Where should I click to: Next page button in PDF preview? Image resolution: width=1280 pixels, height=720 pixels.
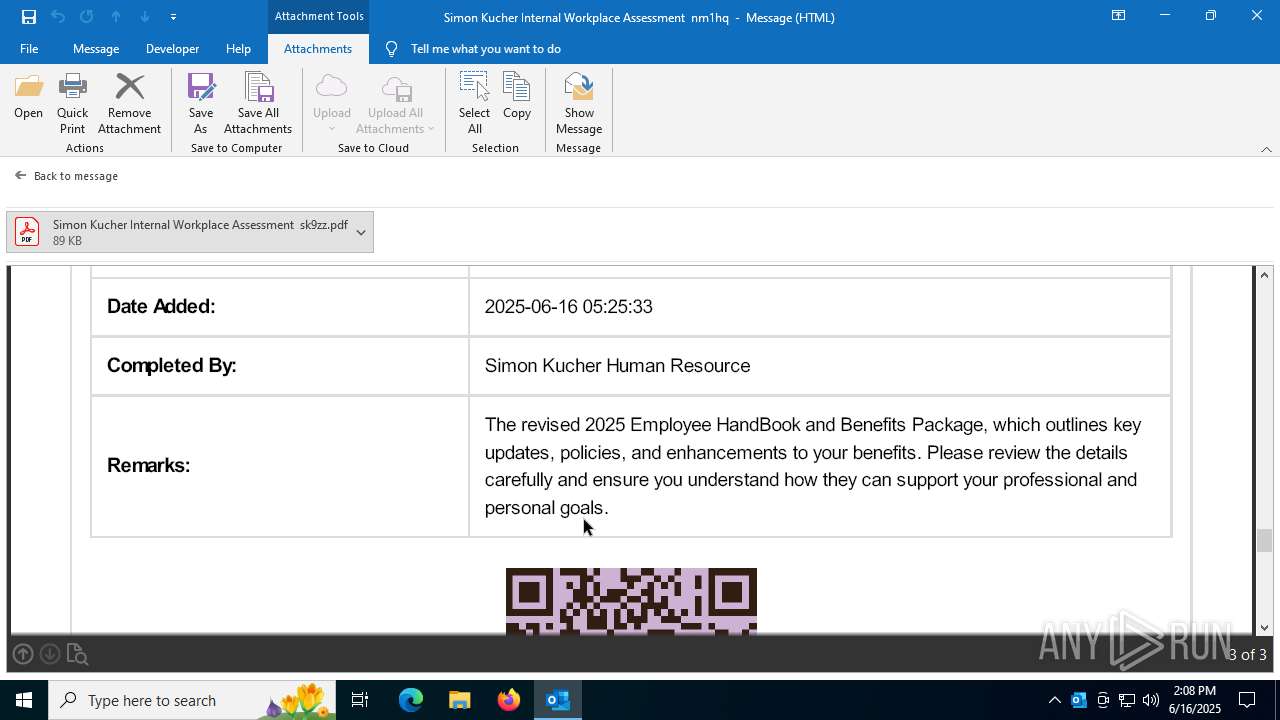[50, 654]
